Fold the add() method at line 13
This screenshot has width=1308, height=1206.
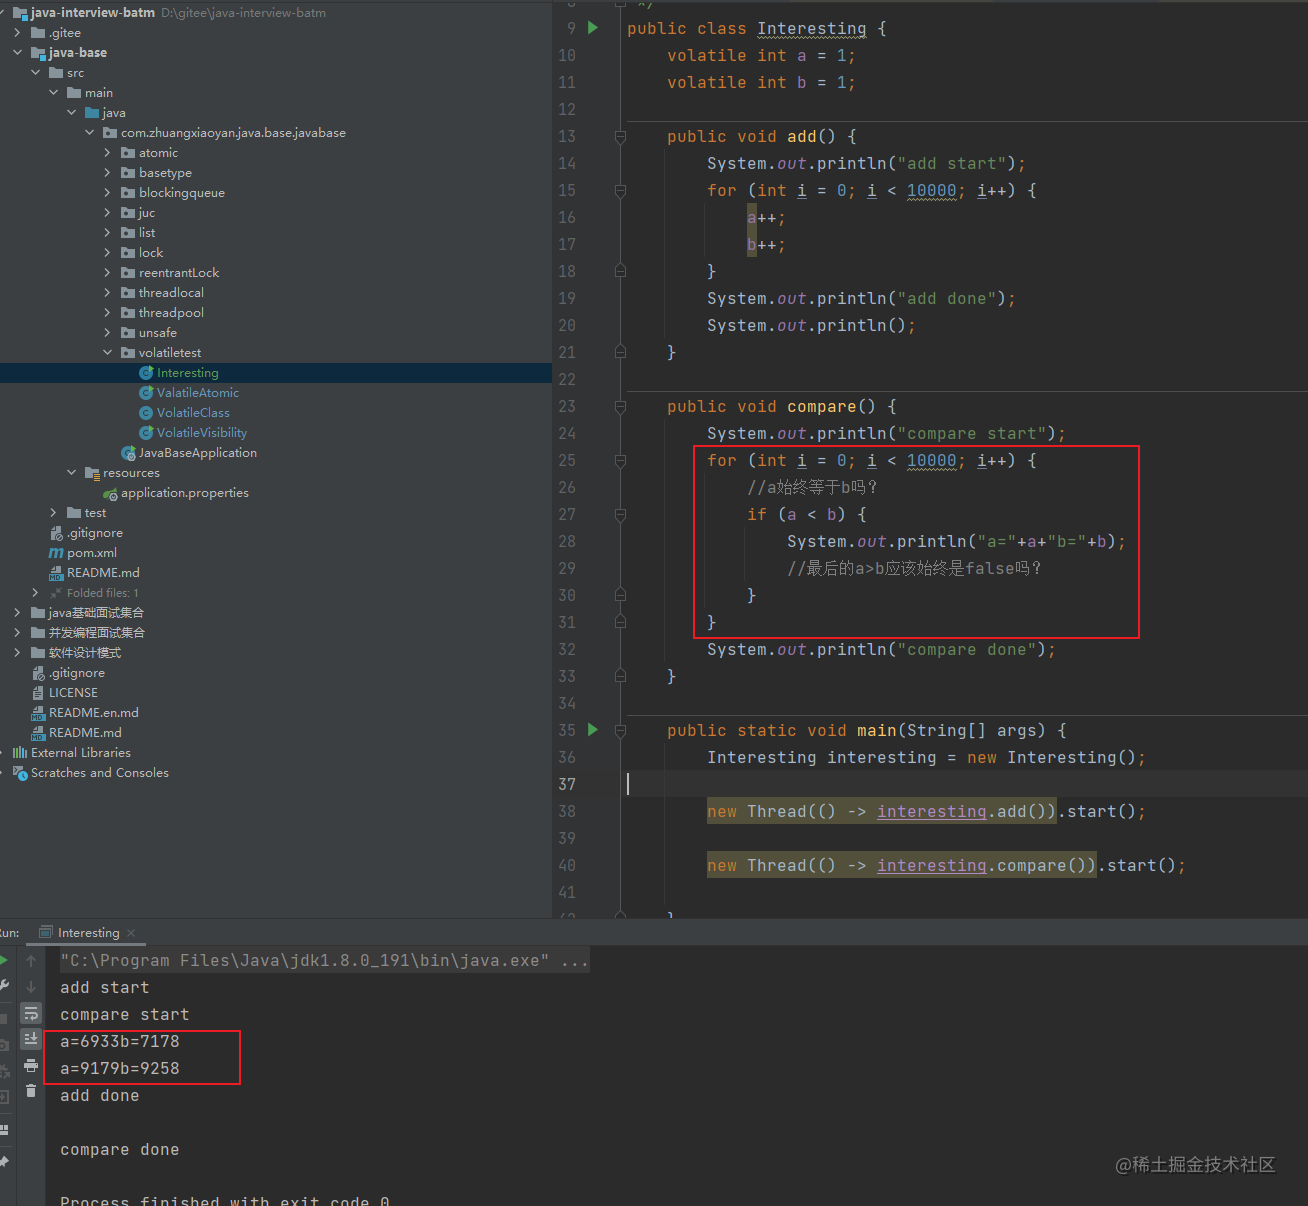click(620, 137)
